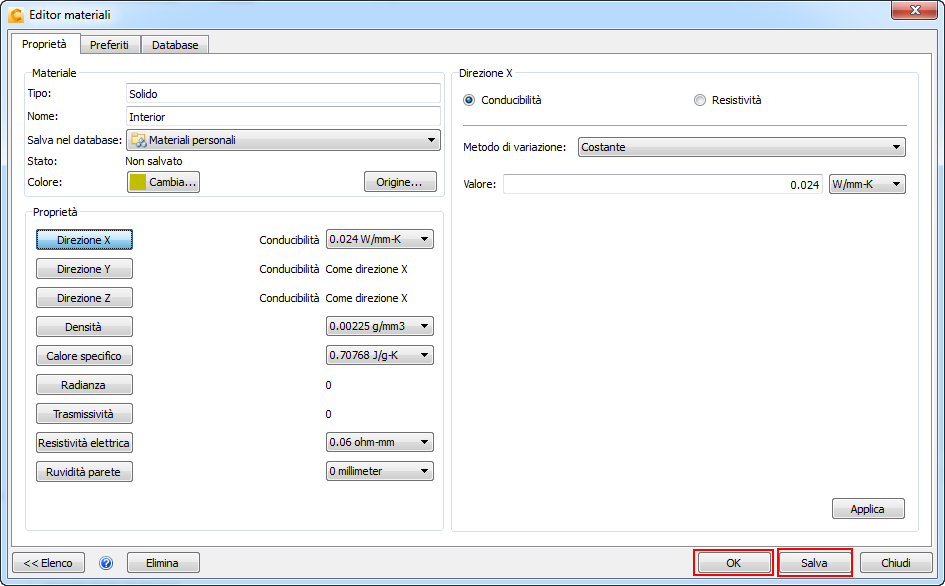Image resolution: width=945 pixels, height=586 pixels.
Task: Click the Non salvato status text
Action: click(154, 162)
